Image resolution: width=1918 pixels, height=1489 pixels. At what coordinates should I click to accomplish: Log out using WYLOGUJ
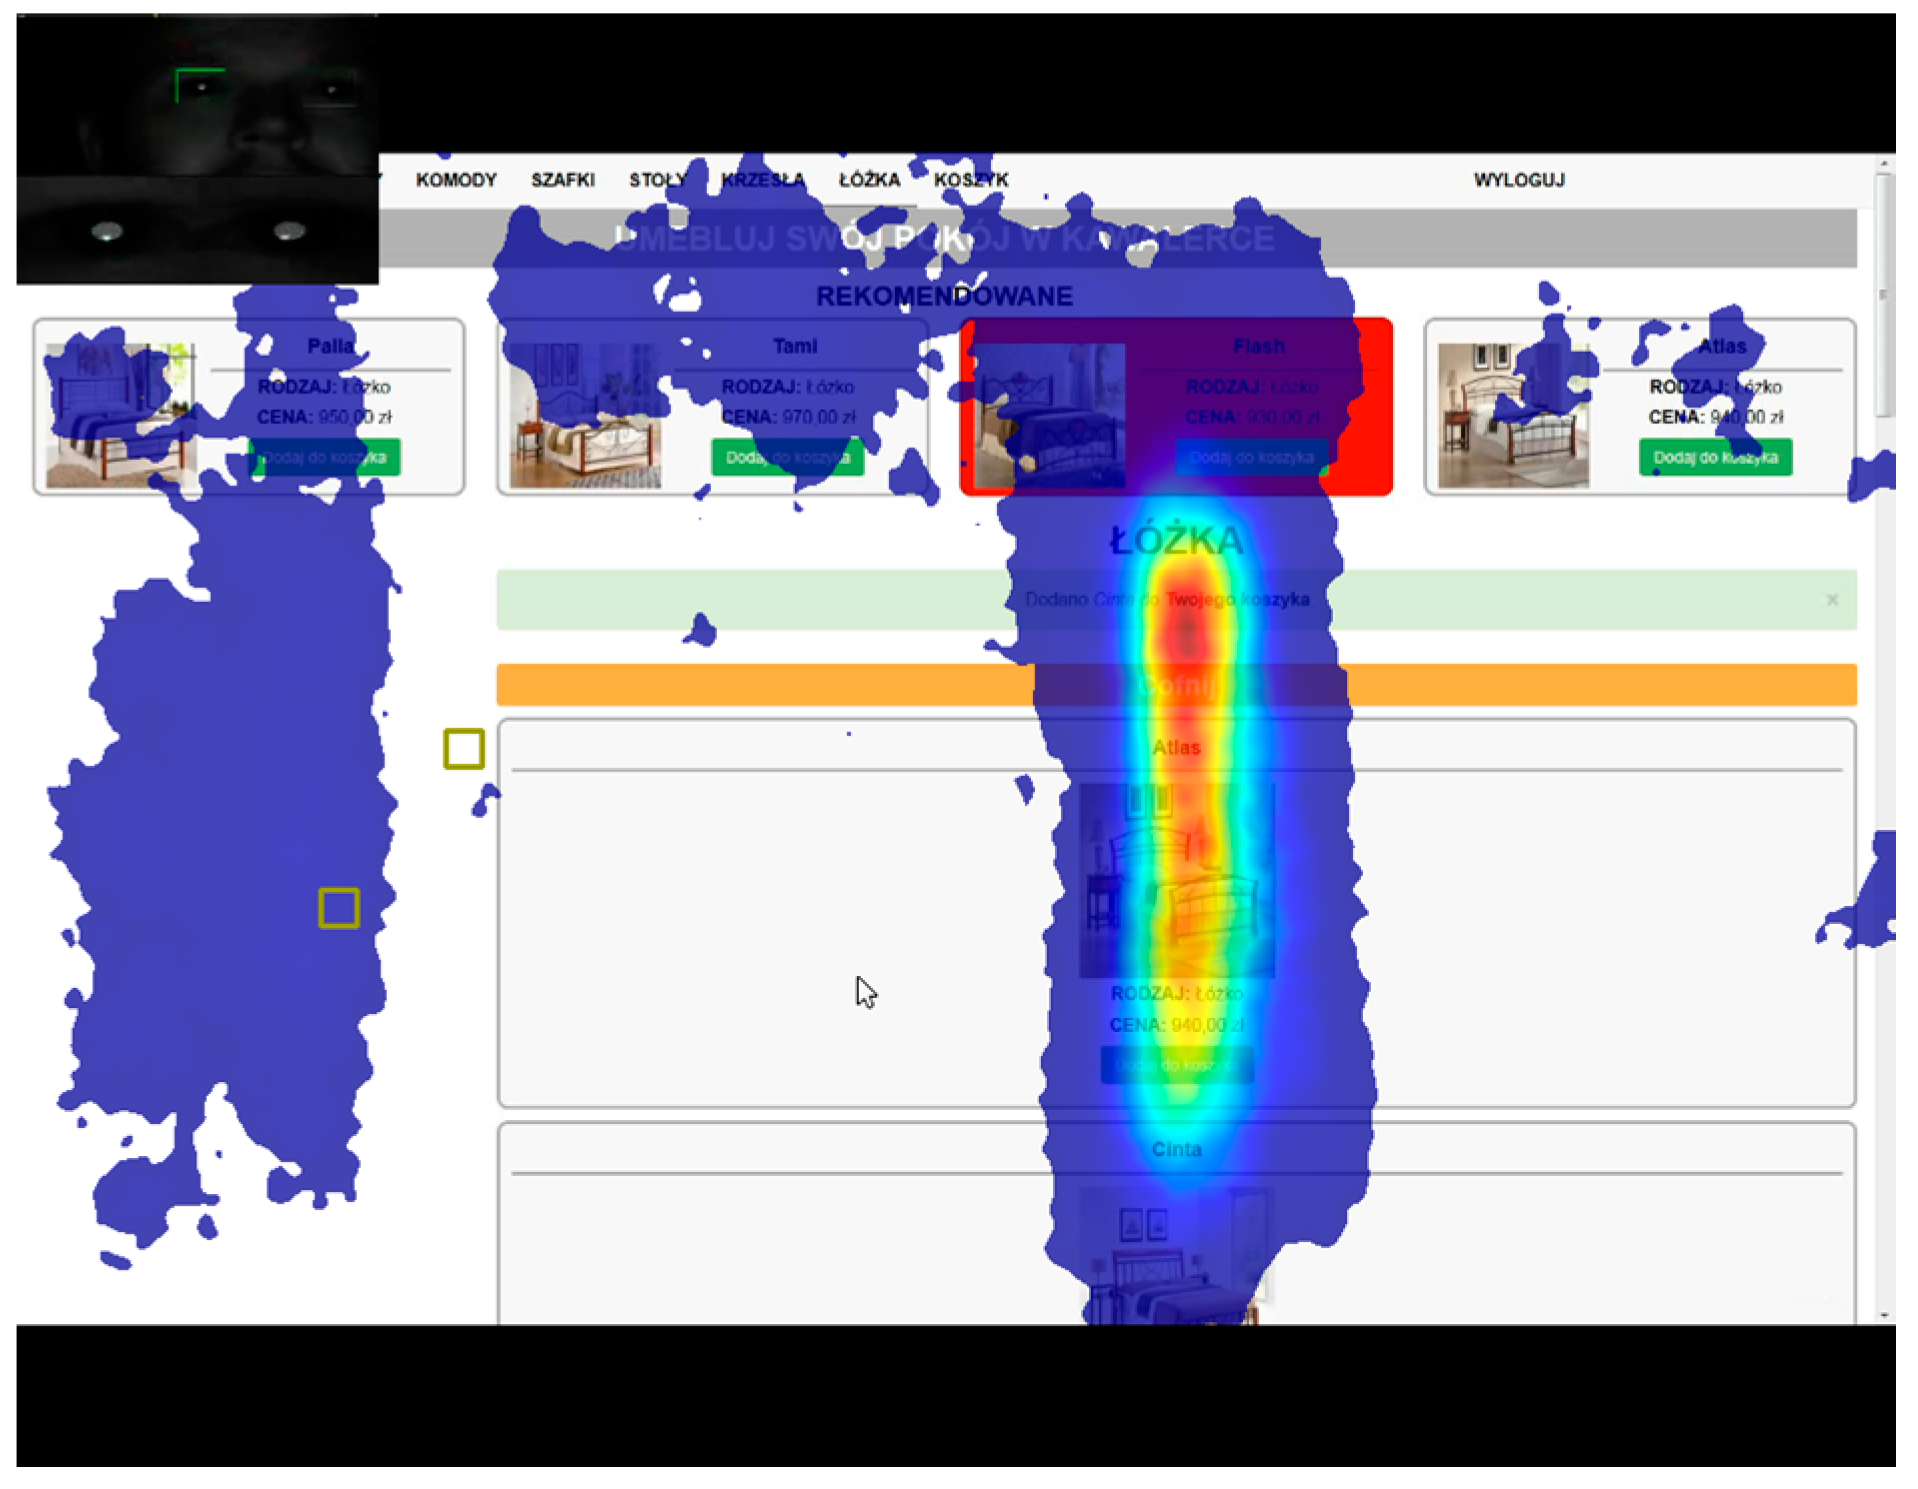[x=1518, y=180]
